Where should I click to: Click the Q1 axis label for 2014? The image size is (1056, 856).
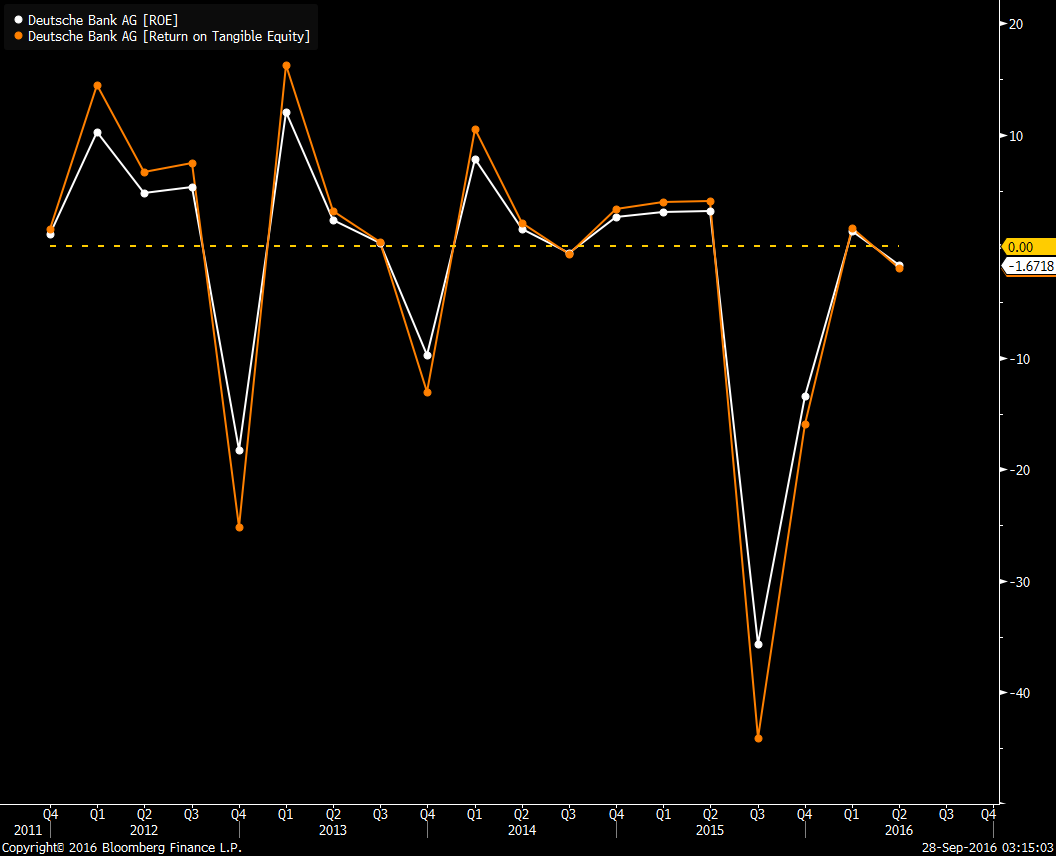tap(475, 814)
